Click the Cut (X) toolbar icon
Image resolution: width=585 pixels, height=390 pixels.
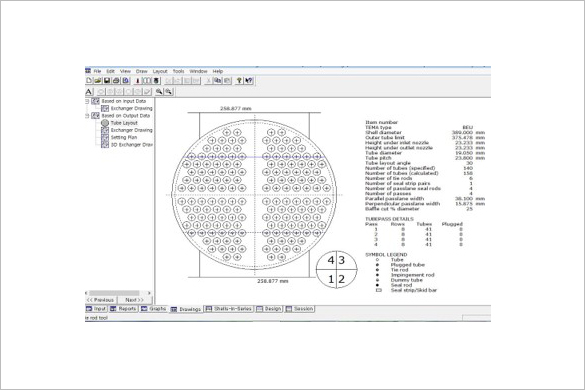(x=209, y=81)
